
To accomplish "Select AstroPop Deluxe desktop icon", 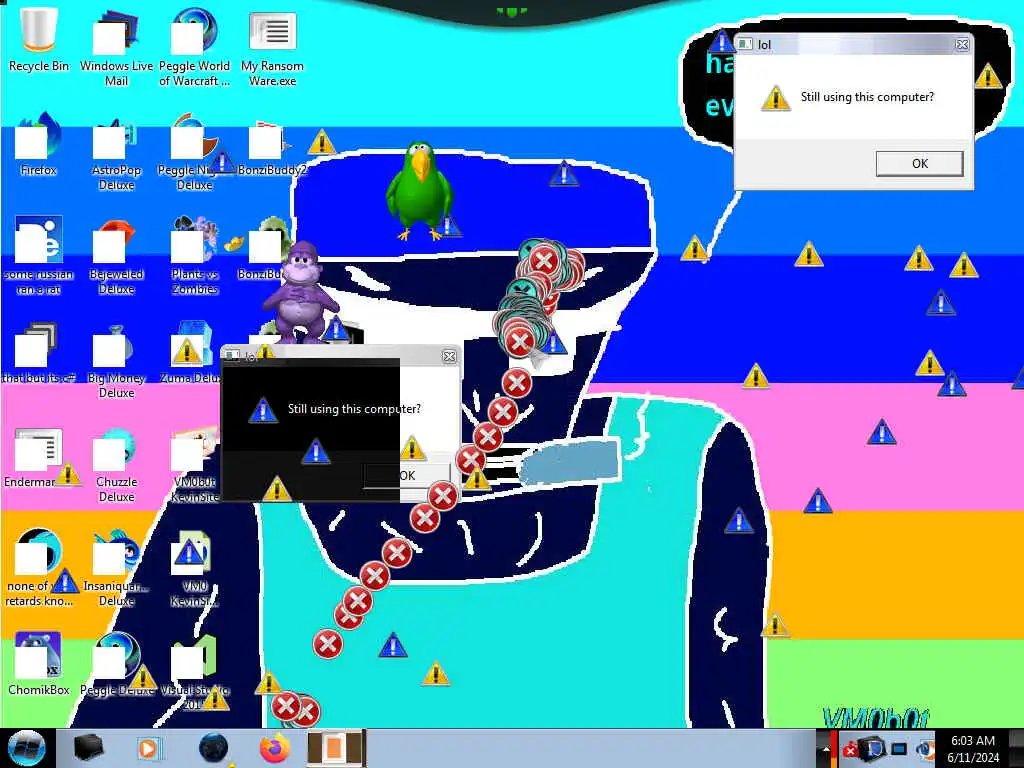I will (x=116, y=153).
